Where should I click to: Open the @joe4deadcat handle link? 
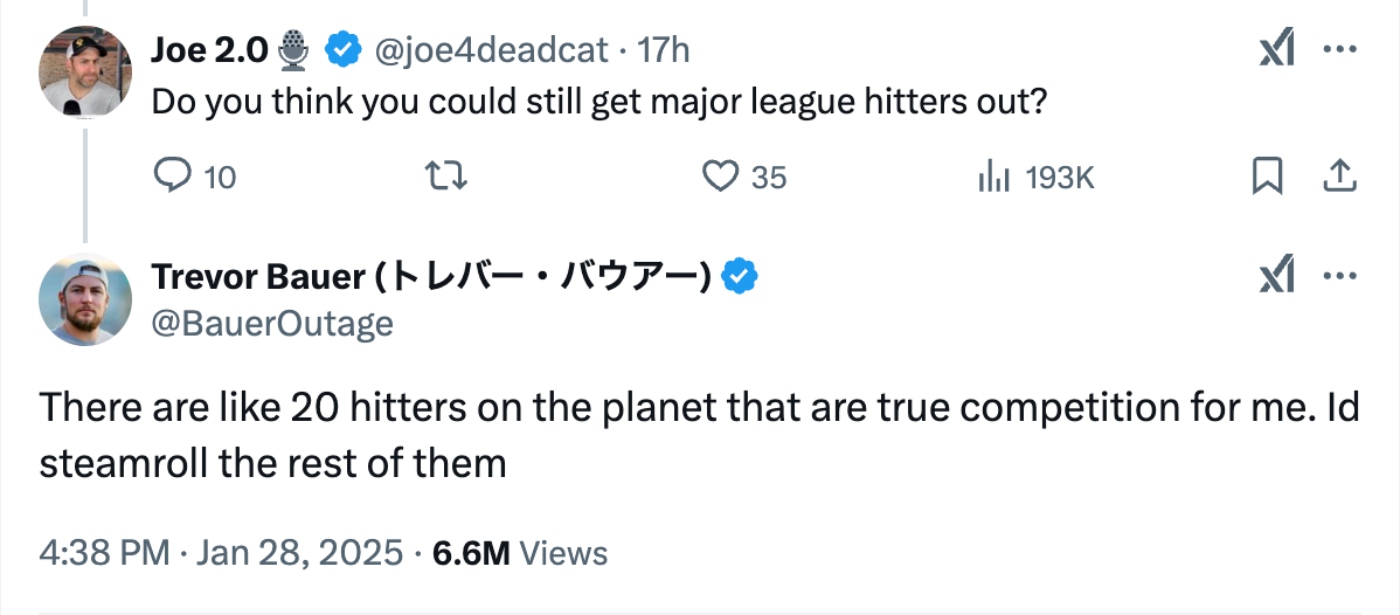pyautogui.click(x=491, y=50)
